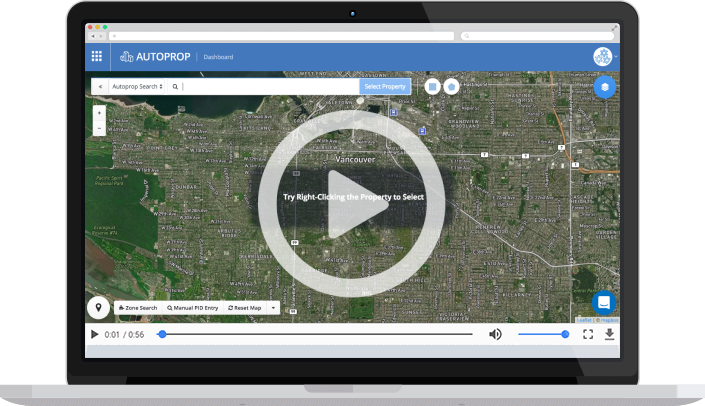Expand the dropdown arrow beside Reset Map
This screenshot has height=406, width=705.
coord(273,308)
